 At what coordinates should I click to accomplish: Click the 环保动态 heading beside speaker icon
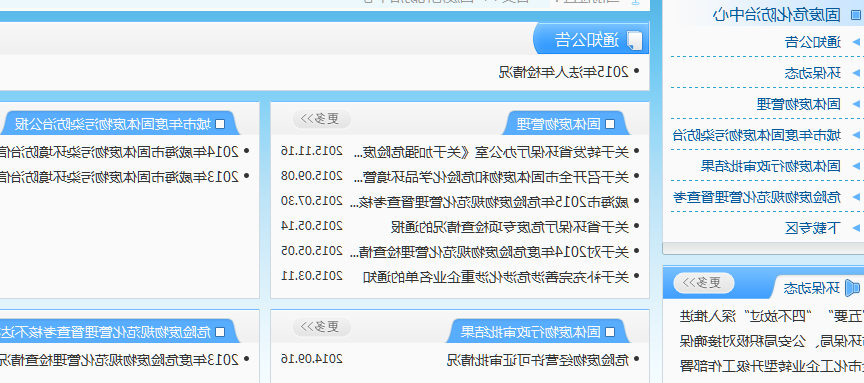pos(812,288)
